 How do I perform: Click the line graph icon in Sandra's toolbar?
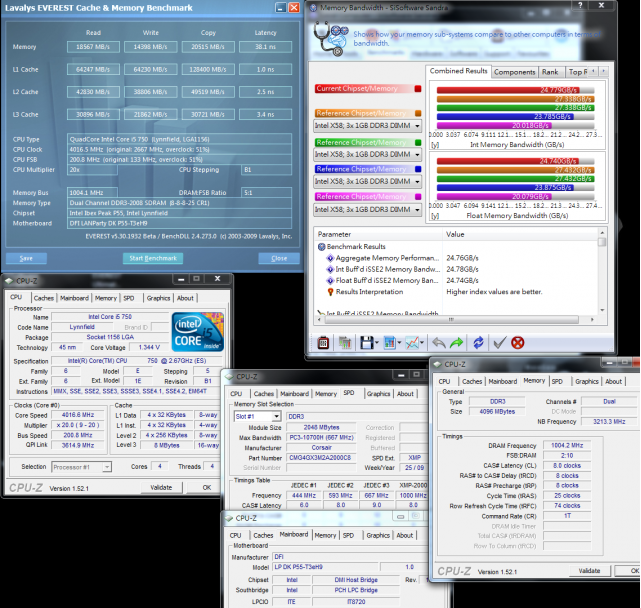coord(412,343)
